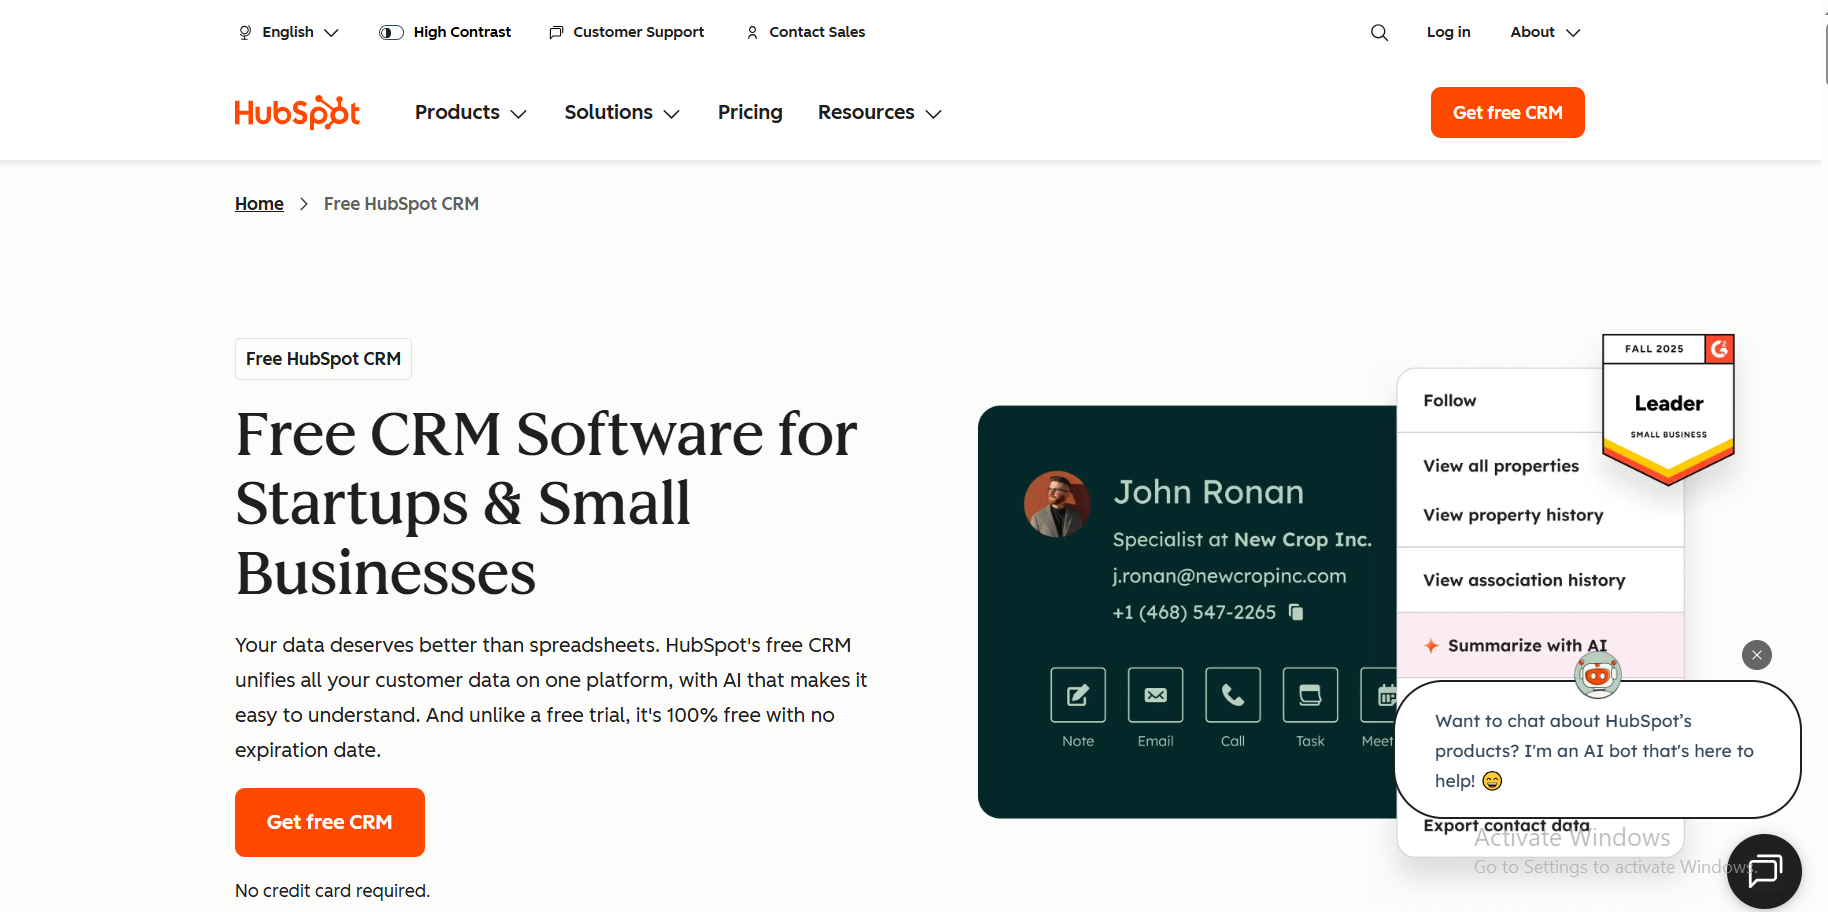Create a Note on the contact card
This screenshot has width=1828, height=912.
point(1077,695)
